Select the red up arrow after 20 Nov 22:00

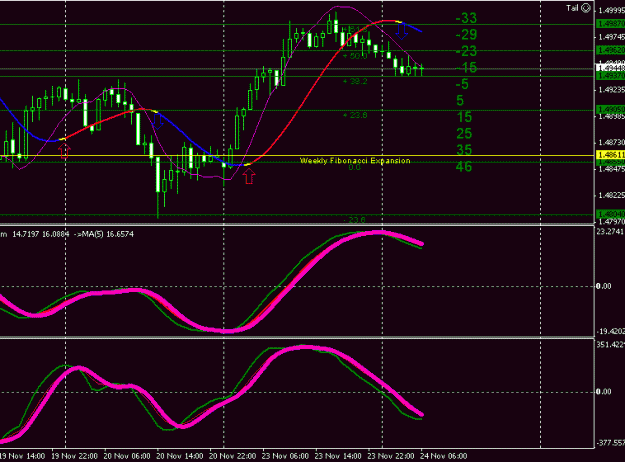pos(249,176)
